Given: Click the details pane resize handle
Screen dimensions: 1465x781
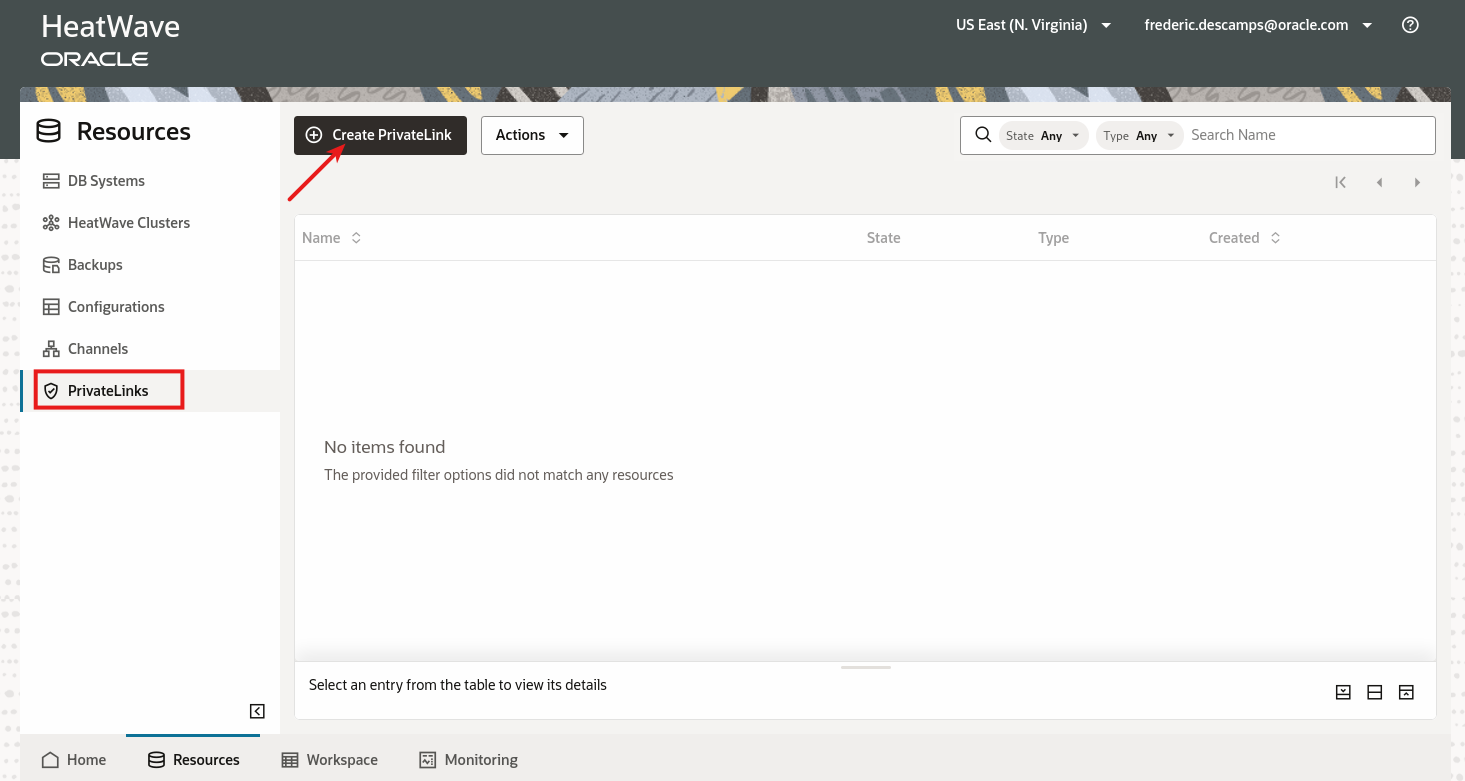Looking at the screenshot, I should tap(866, 667).
